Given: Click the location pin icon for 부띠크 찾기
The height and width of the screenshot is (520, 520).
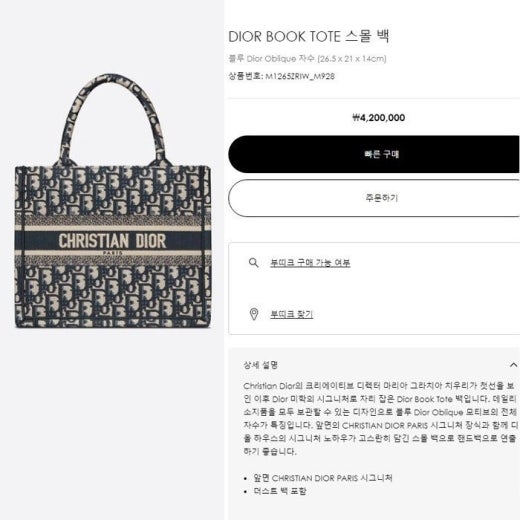Looking at the screenshot, I should pos(254,314).
